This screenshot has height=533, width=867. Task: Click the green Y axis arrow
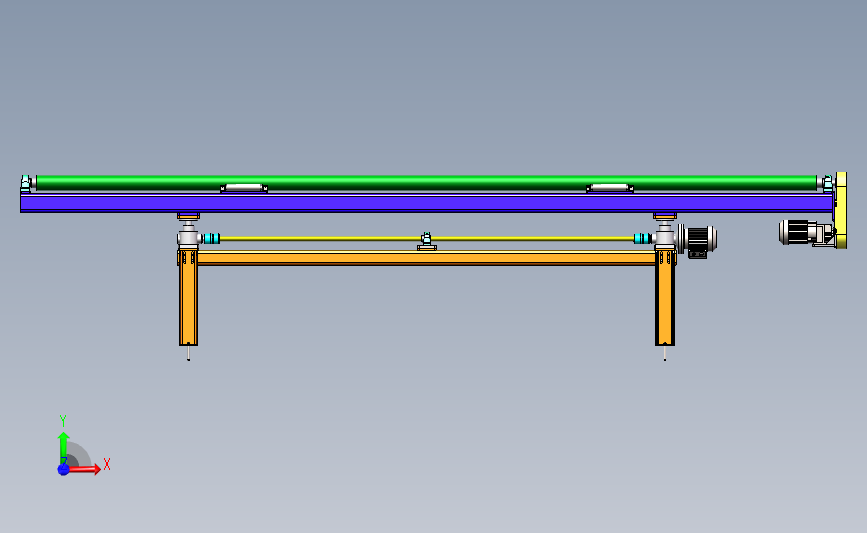click(63, 447)
